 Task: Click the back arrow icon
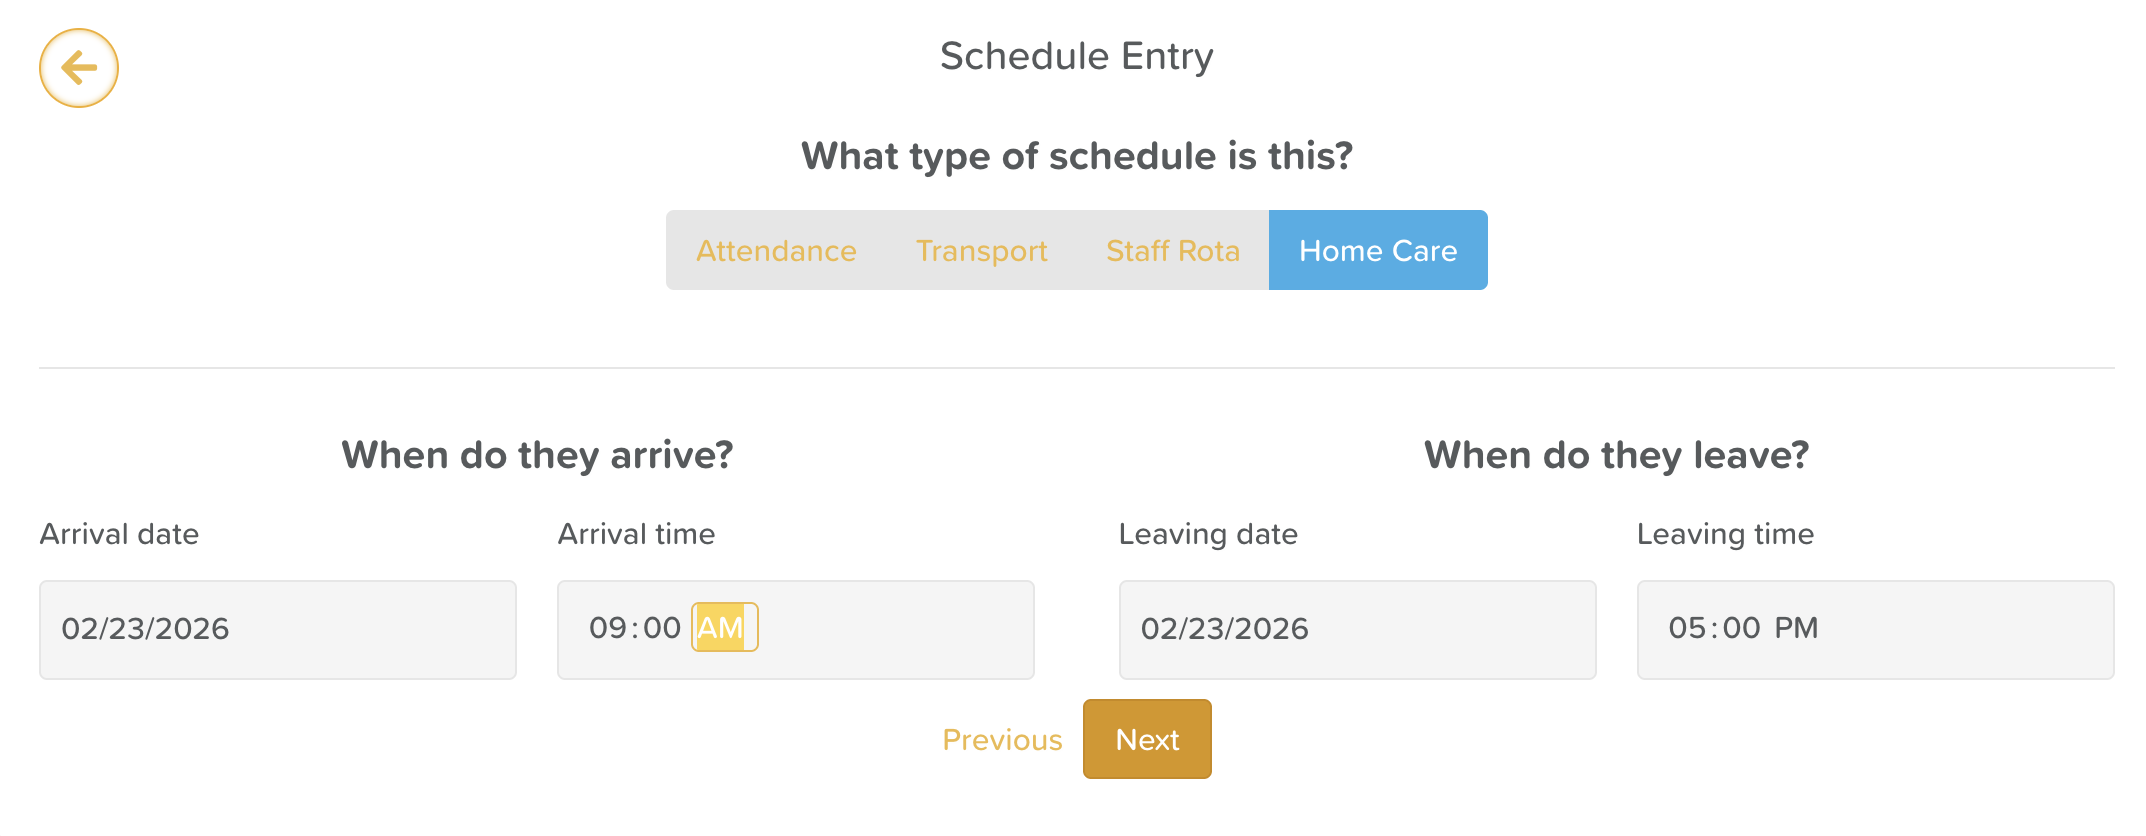click(x=79, y=68)
